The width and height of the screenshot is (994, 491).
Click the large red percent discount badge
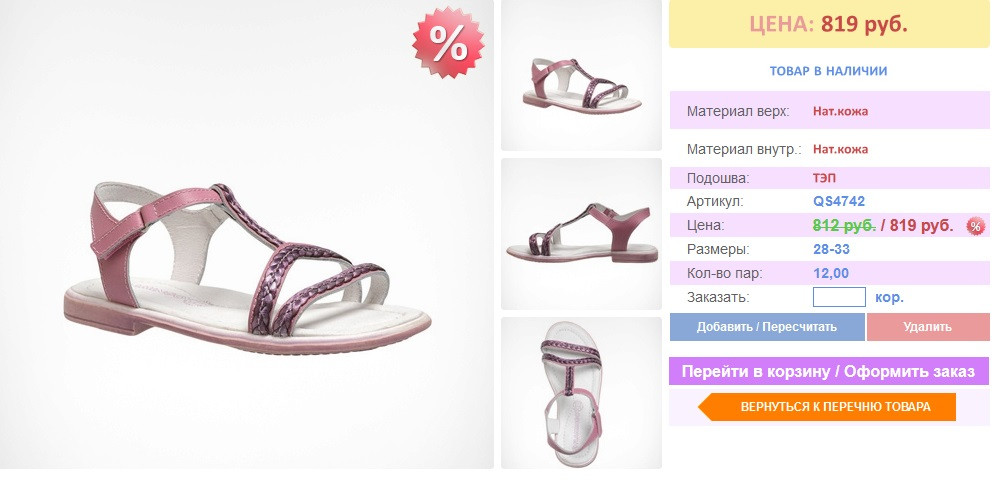click(448, 42)
